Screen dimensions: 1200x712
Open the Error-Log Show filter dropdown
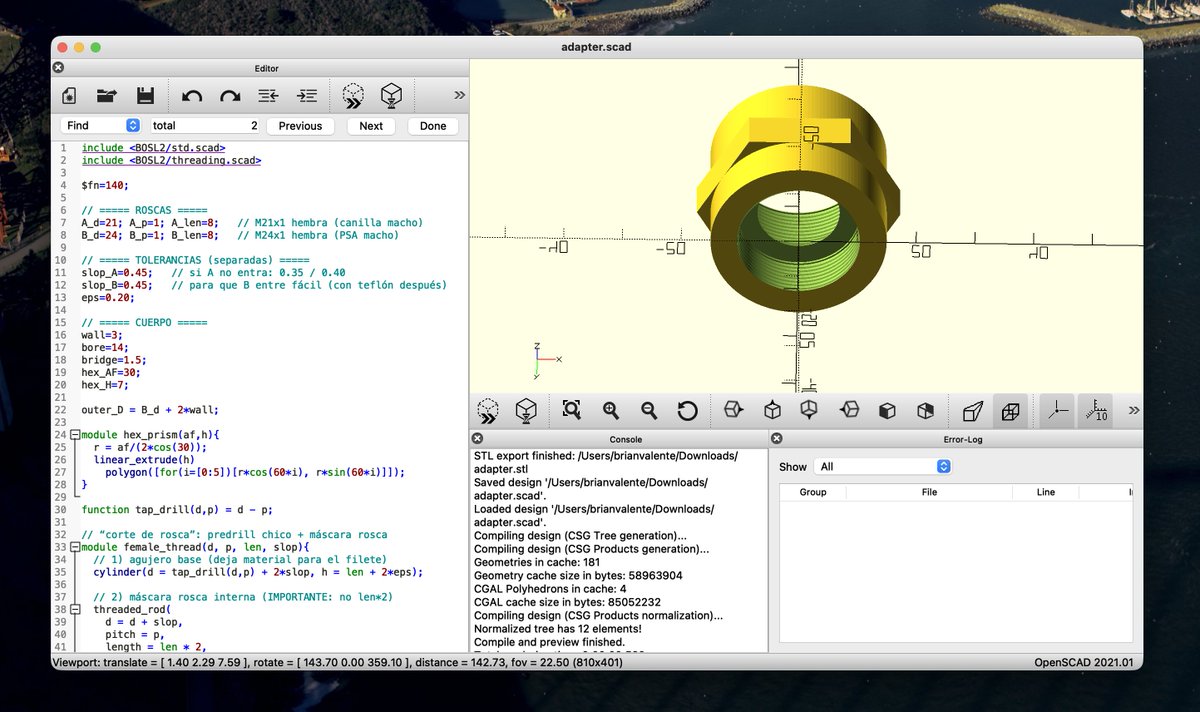tap(883, 466)
